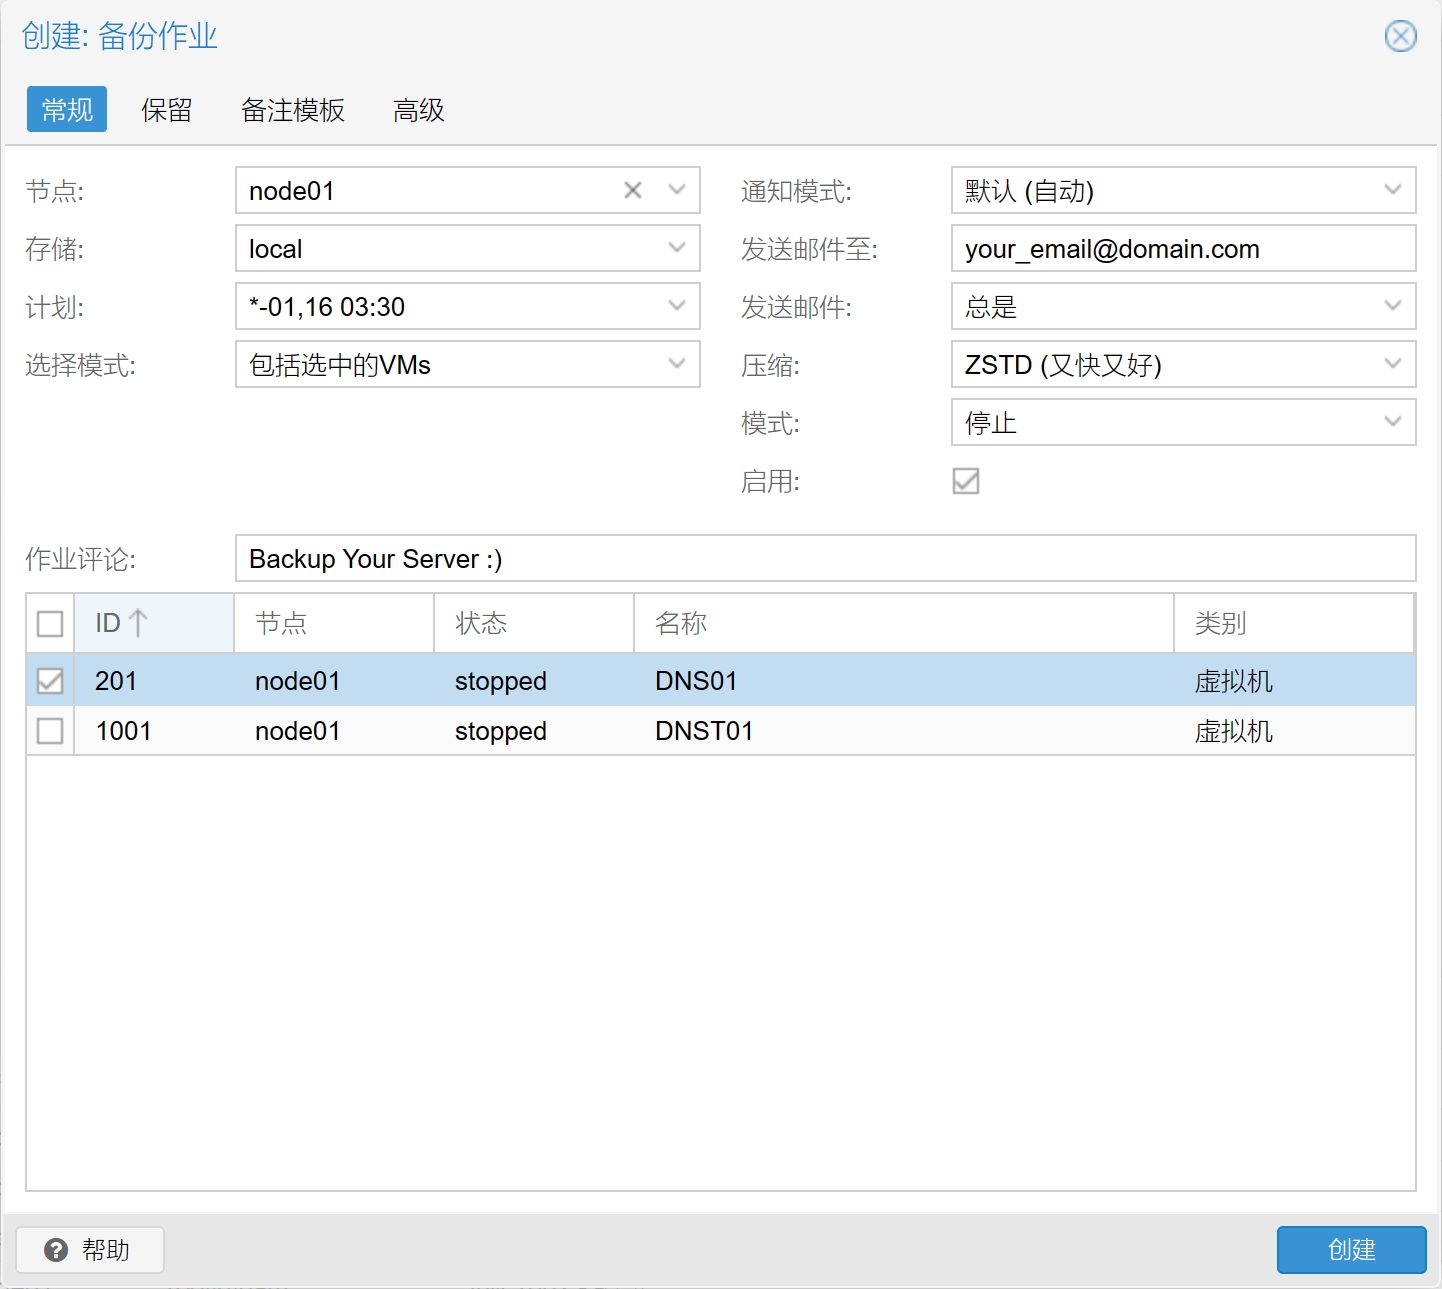The width and height of the screenshot is (1442, 1289).
Task: Close the backup job dialog
Action: tap(1400, 36)
